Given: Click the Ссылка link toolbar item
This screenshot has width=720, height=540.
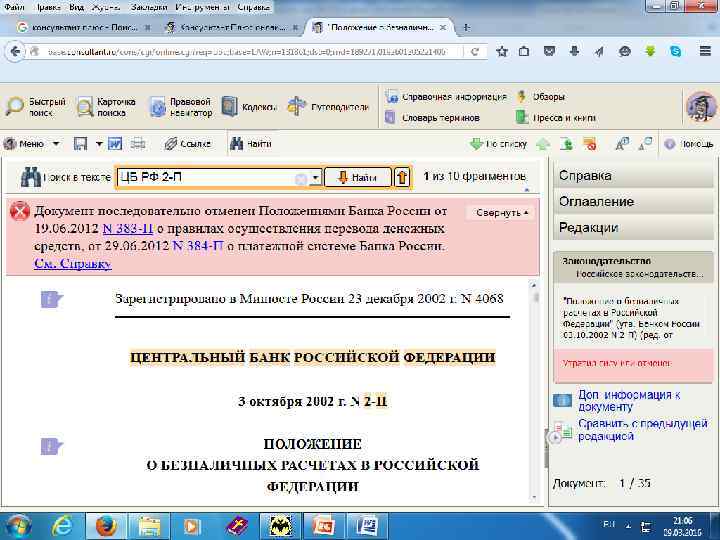Looking at the screenshot, I should [187, 144].
